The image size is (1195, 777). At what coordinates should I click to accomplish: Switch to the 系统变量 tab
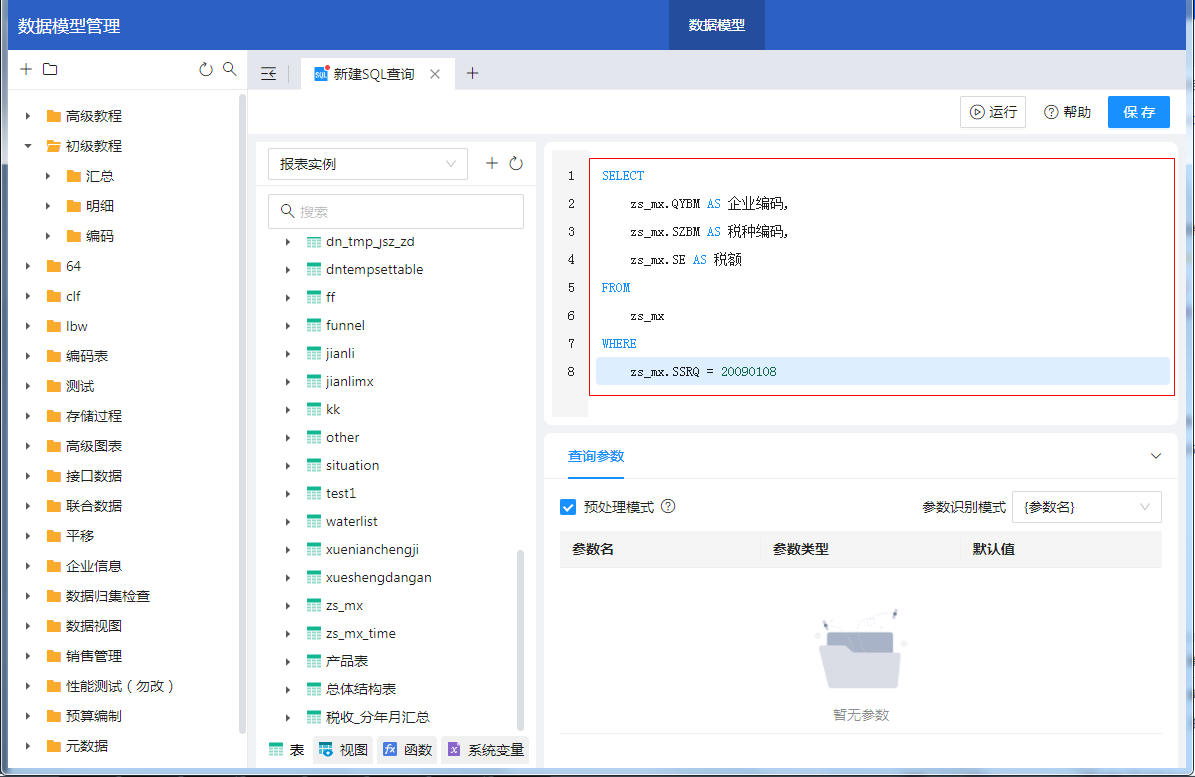[486, 750]
